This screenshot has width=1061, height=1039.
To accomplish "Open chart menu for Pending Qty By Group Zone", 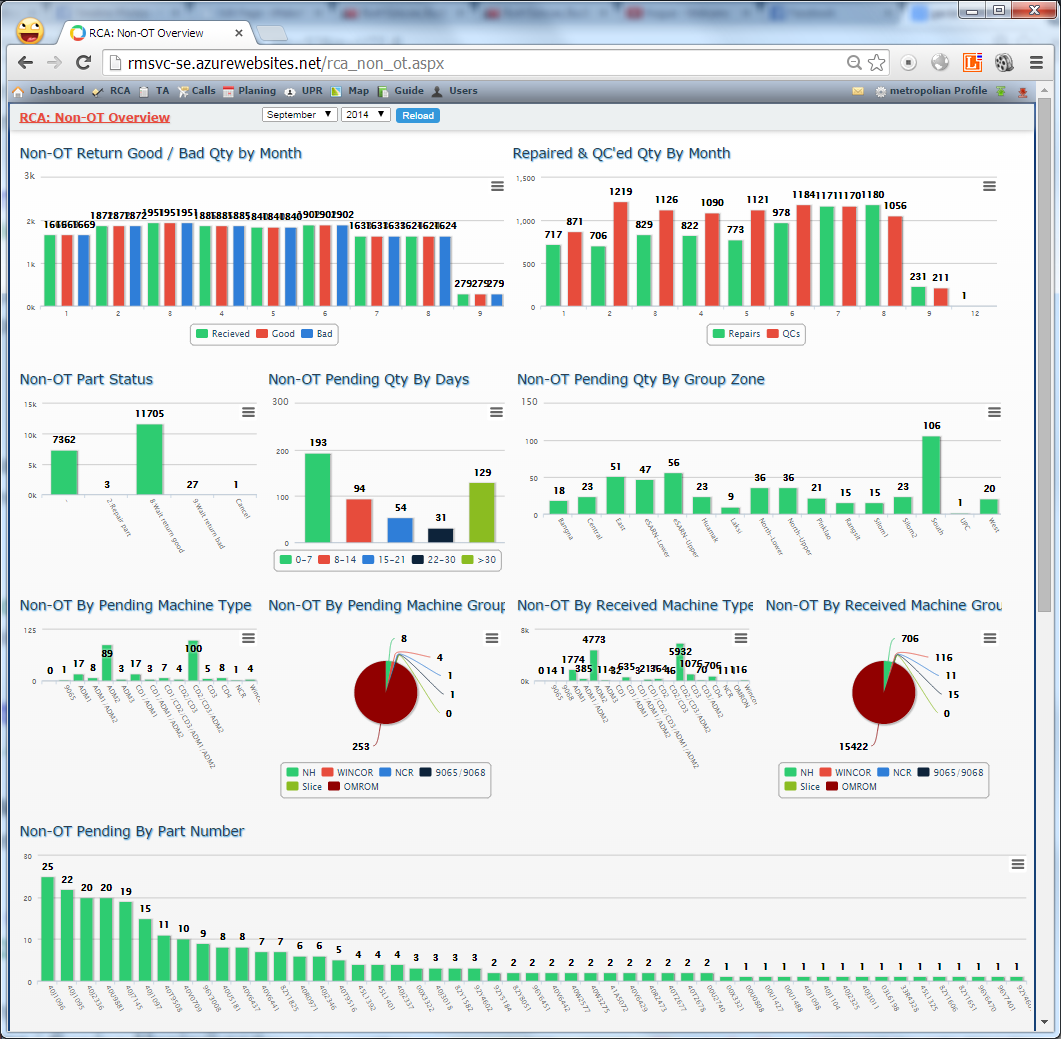I will 994,412.
